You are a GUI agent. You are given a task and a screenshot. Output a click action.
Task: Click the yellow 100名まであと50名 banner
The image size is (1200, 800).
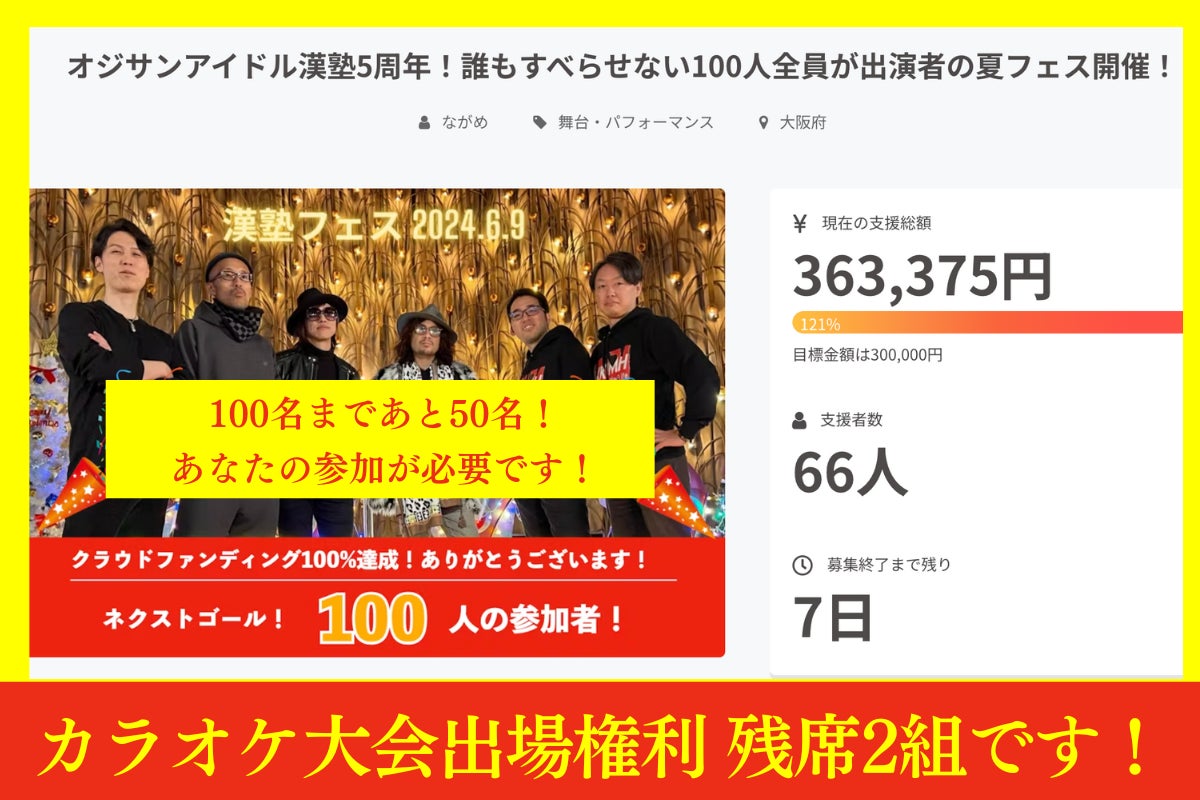coord(380,438)
